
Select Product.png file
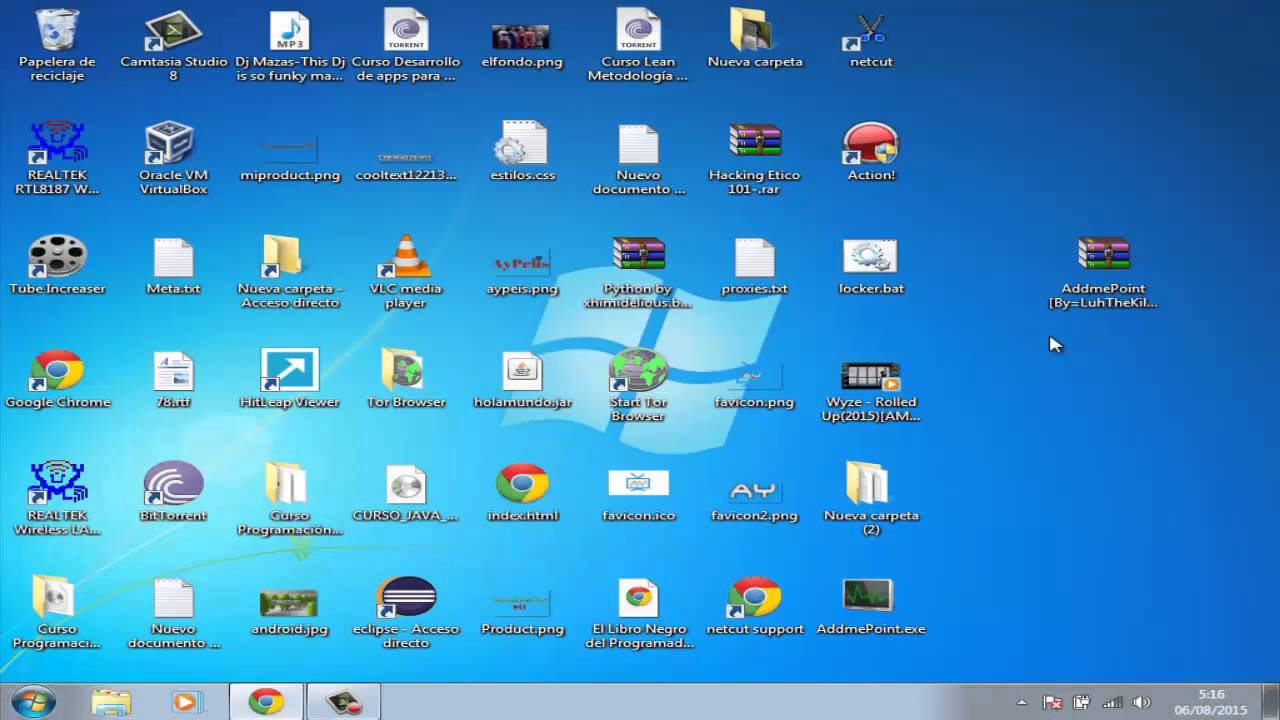521,604
